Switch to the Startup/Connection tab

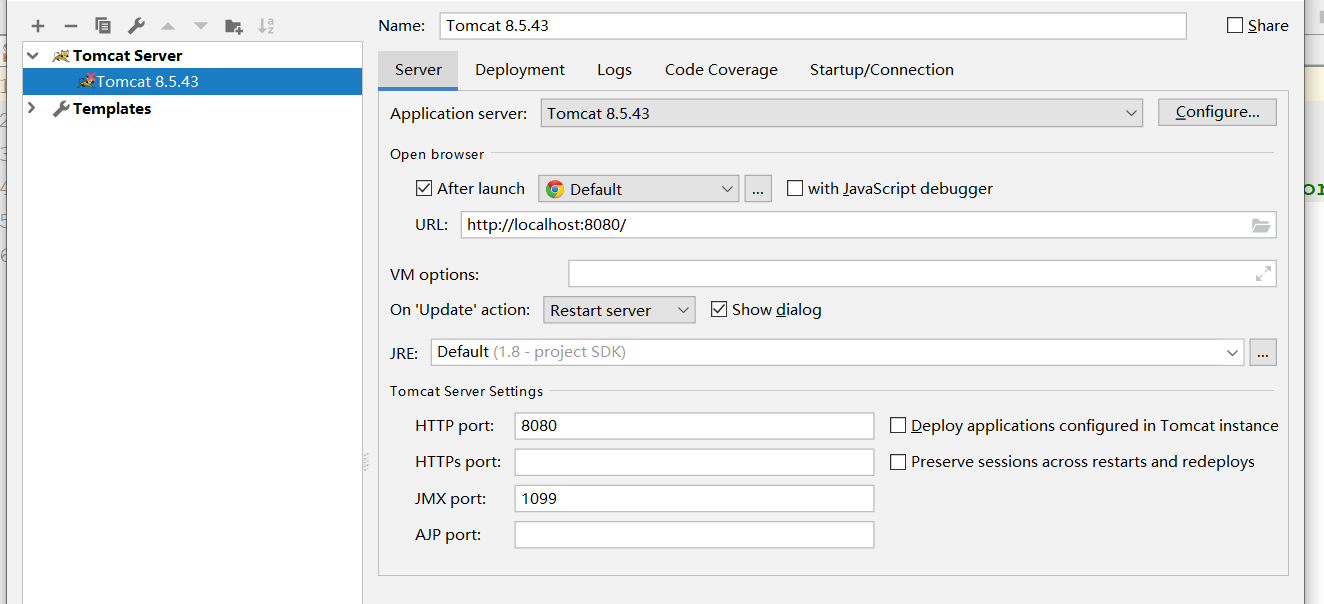881,70
